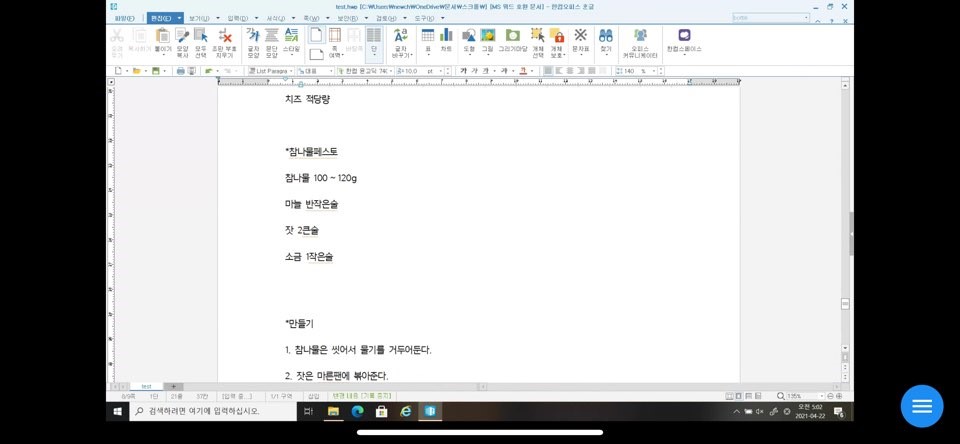Click the blue floating hamburger menu button
The image size is (960, 444).
[x=922, y=406]
